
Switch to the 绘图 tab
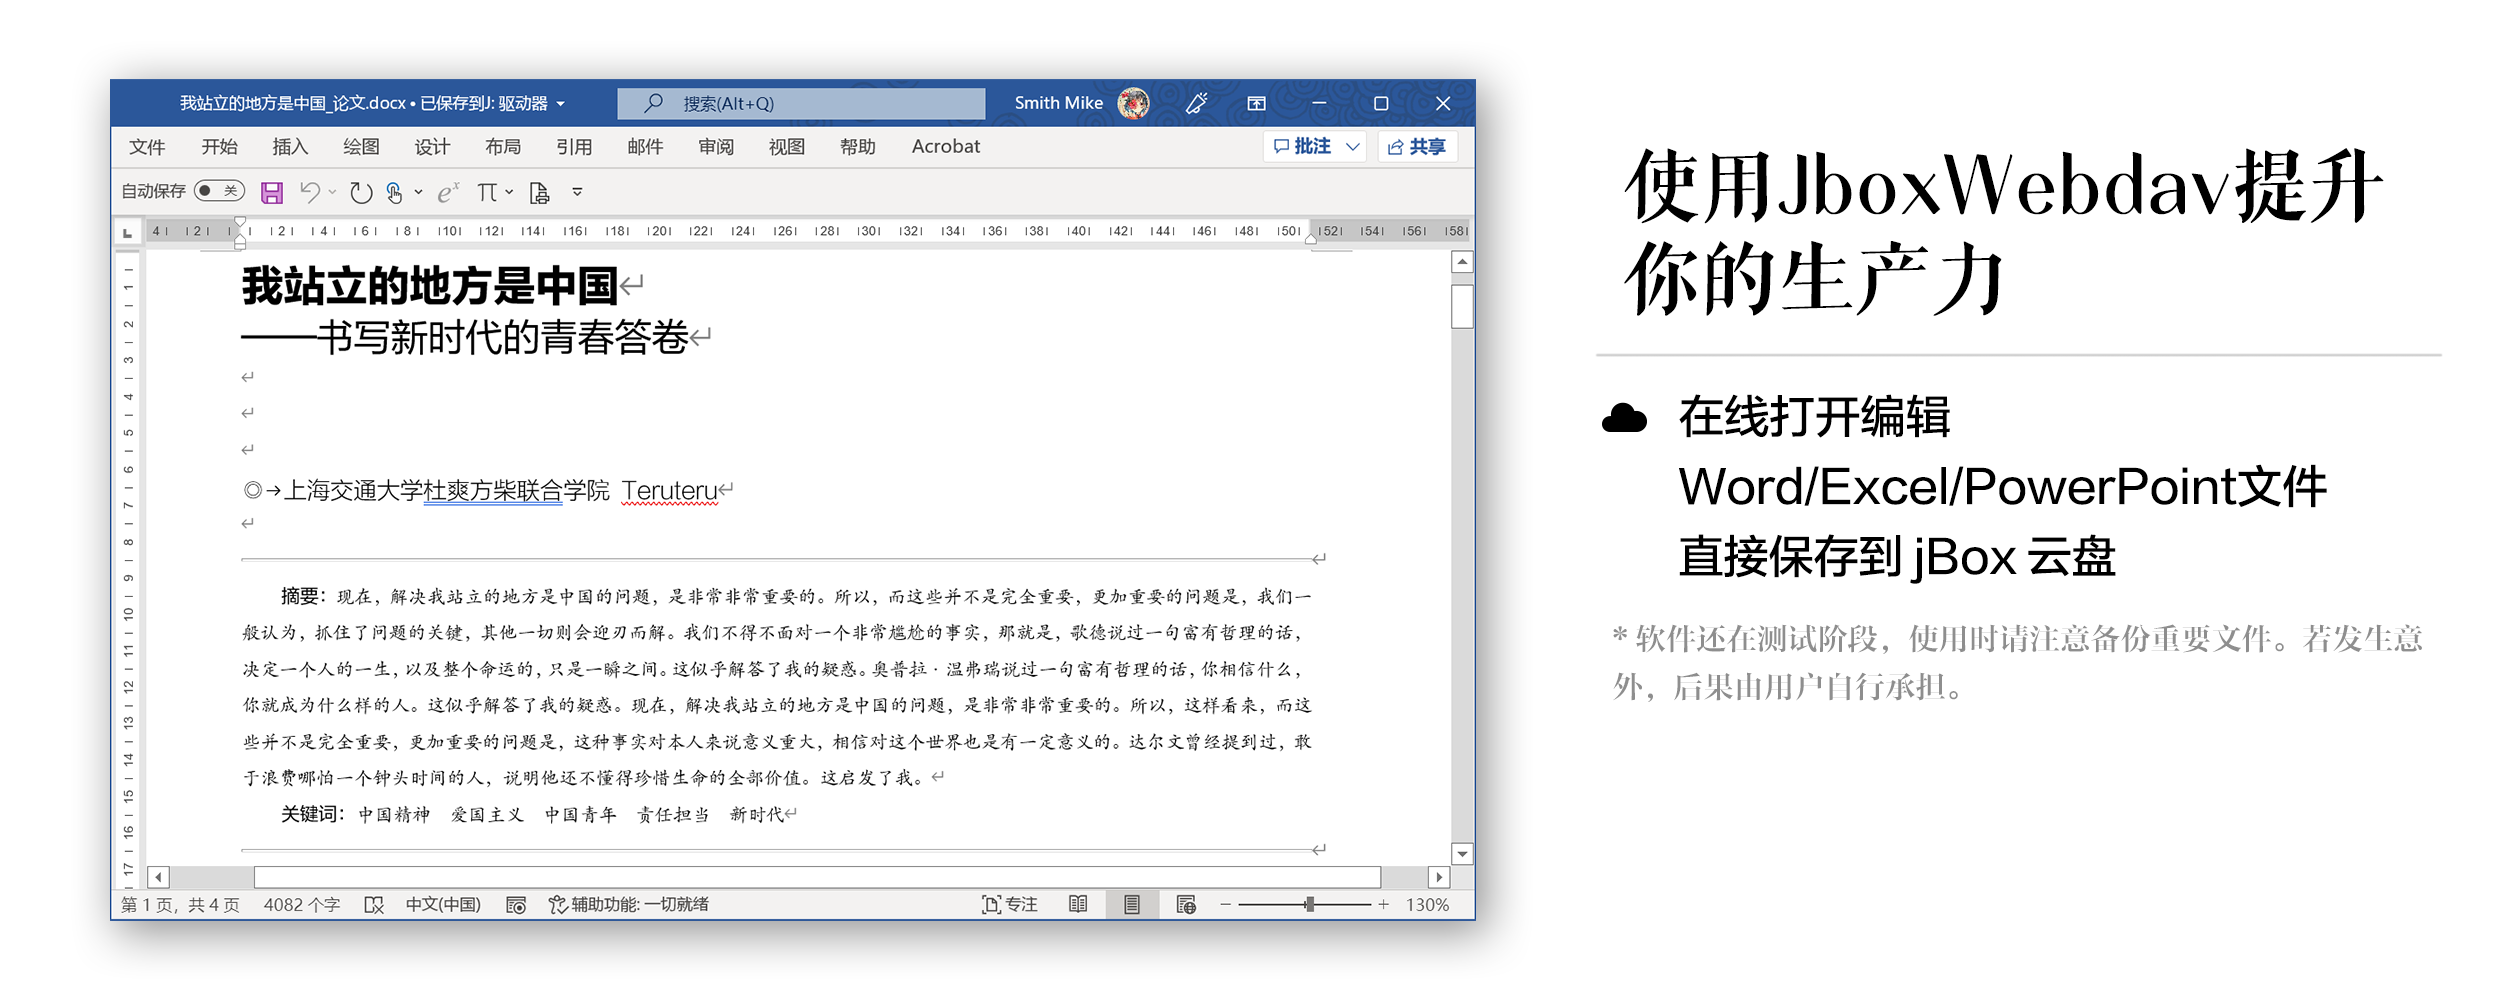(361, 147)
